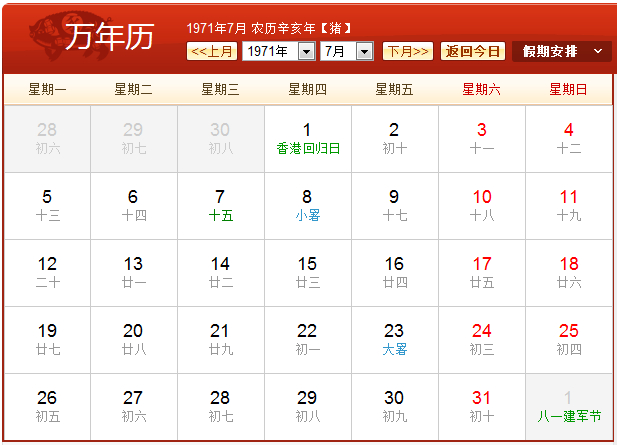This screenshot has height=445, width=617.
Task: Select Saturday July 3 十一
Action: tap(482, 139)
